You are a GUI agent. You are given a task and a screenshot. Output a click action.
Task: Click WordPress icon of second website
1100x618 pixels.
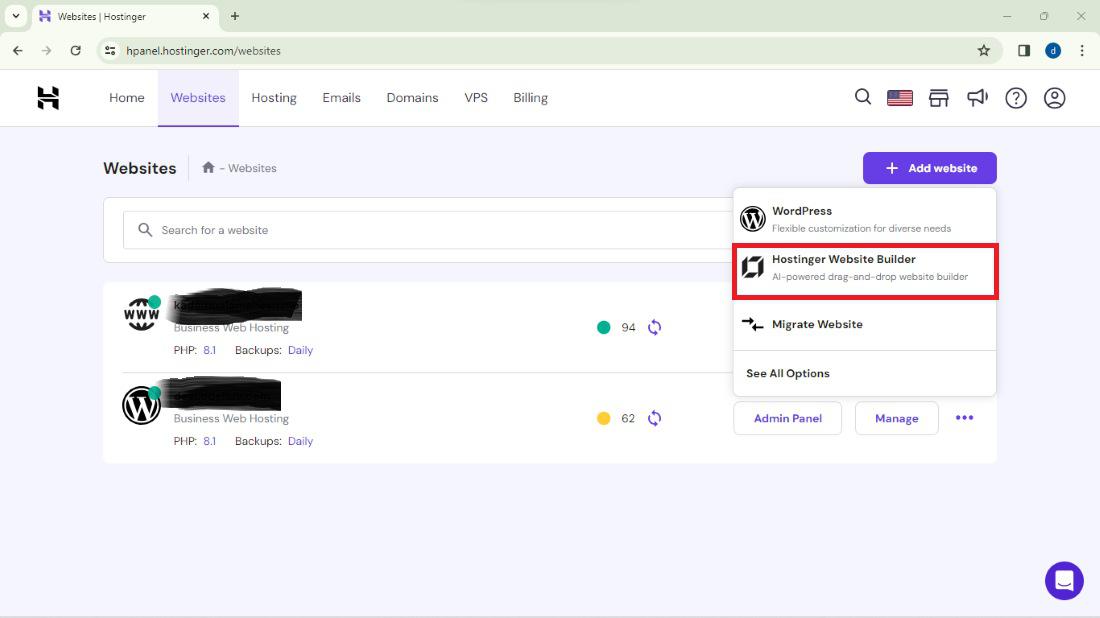click(141, 405)
